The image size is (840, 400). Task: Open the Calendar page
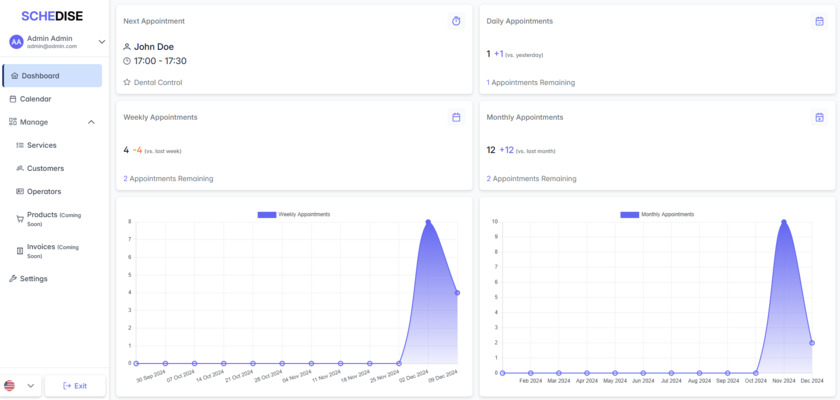tap(35, 99)
